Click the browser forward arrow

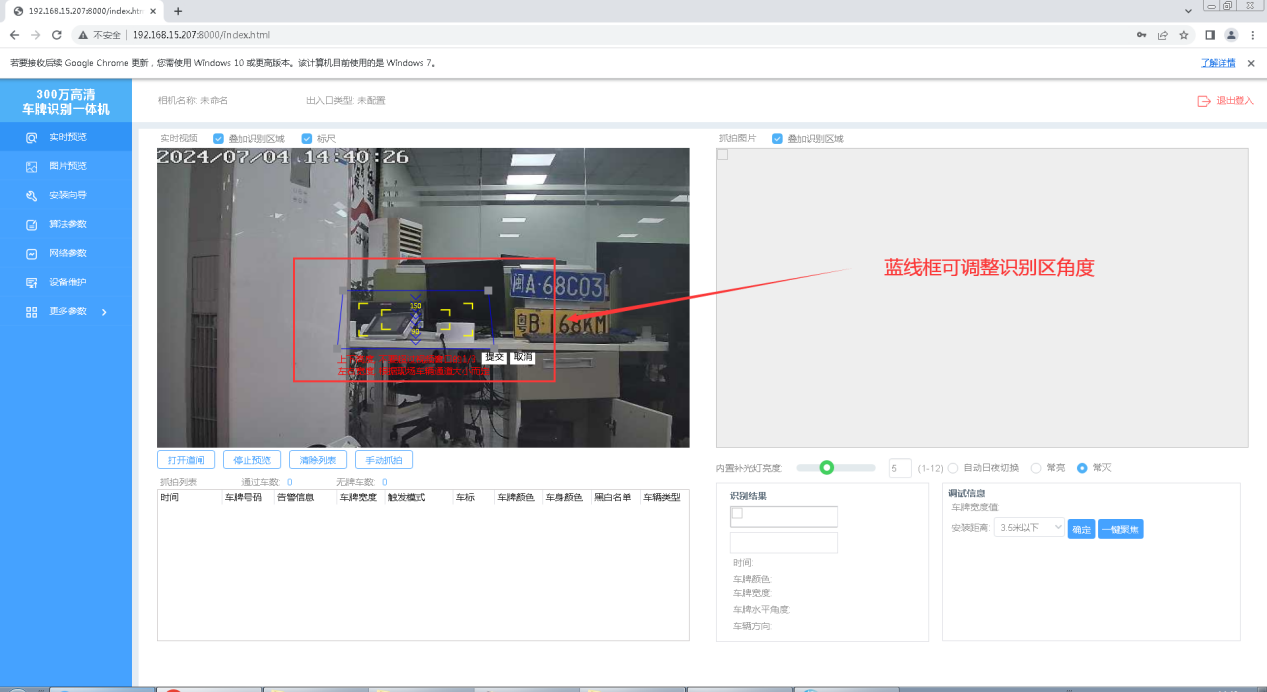click(35, 34)
